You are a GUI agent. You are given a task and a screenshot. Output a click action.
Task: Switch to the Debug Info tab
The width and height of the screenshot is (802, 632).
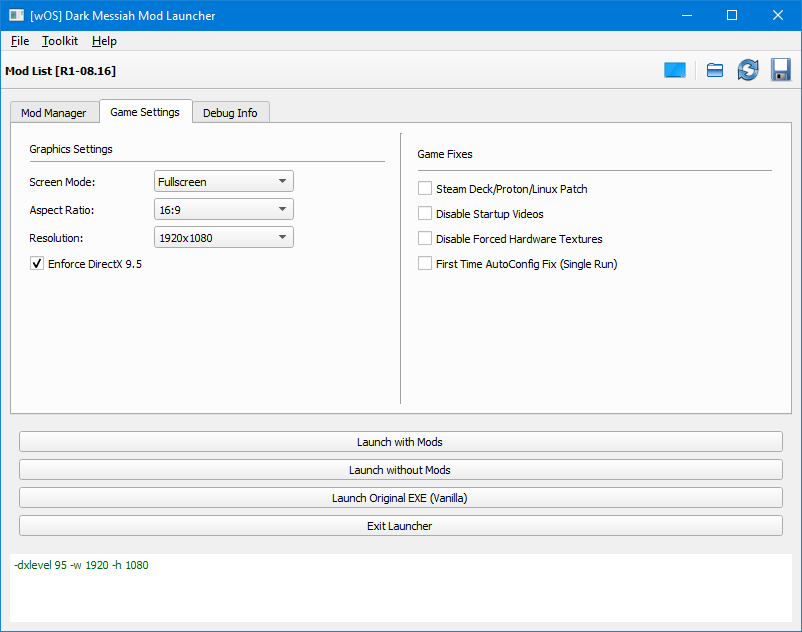coord(230,112)
